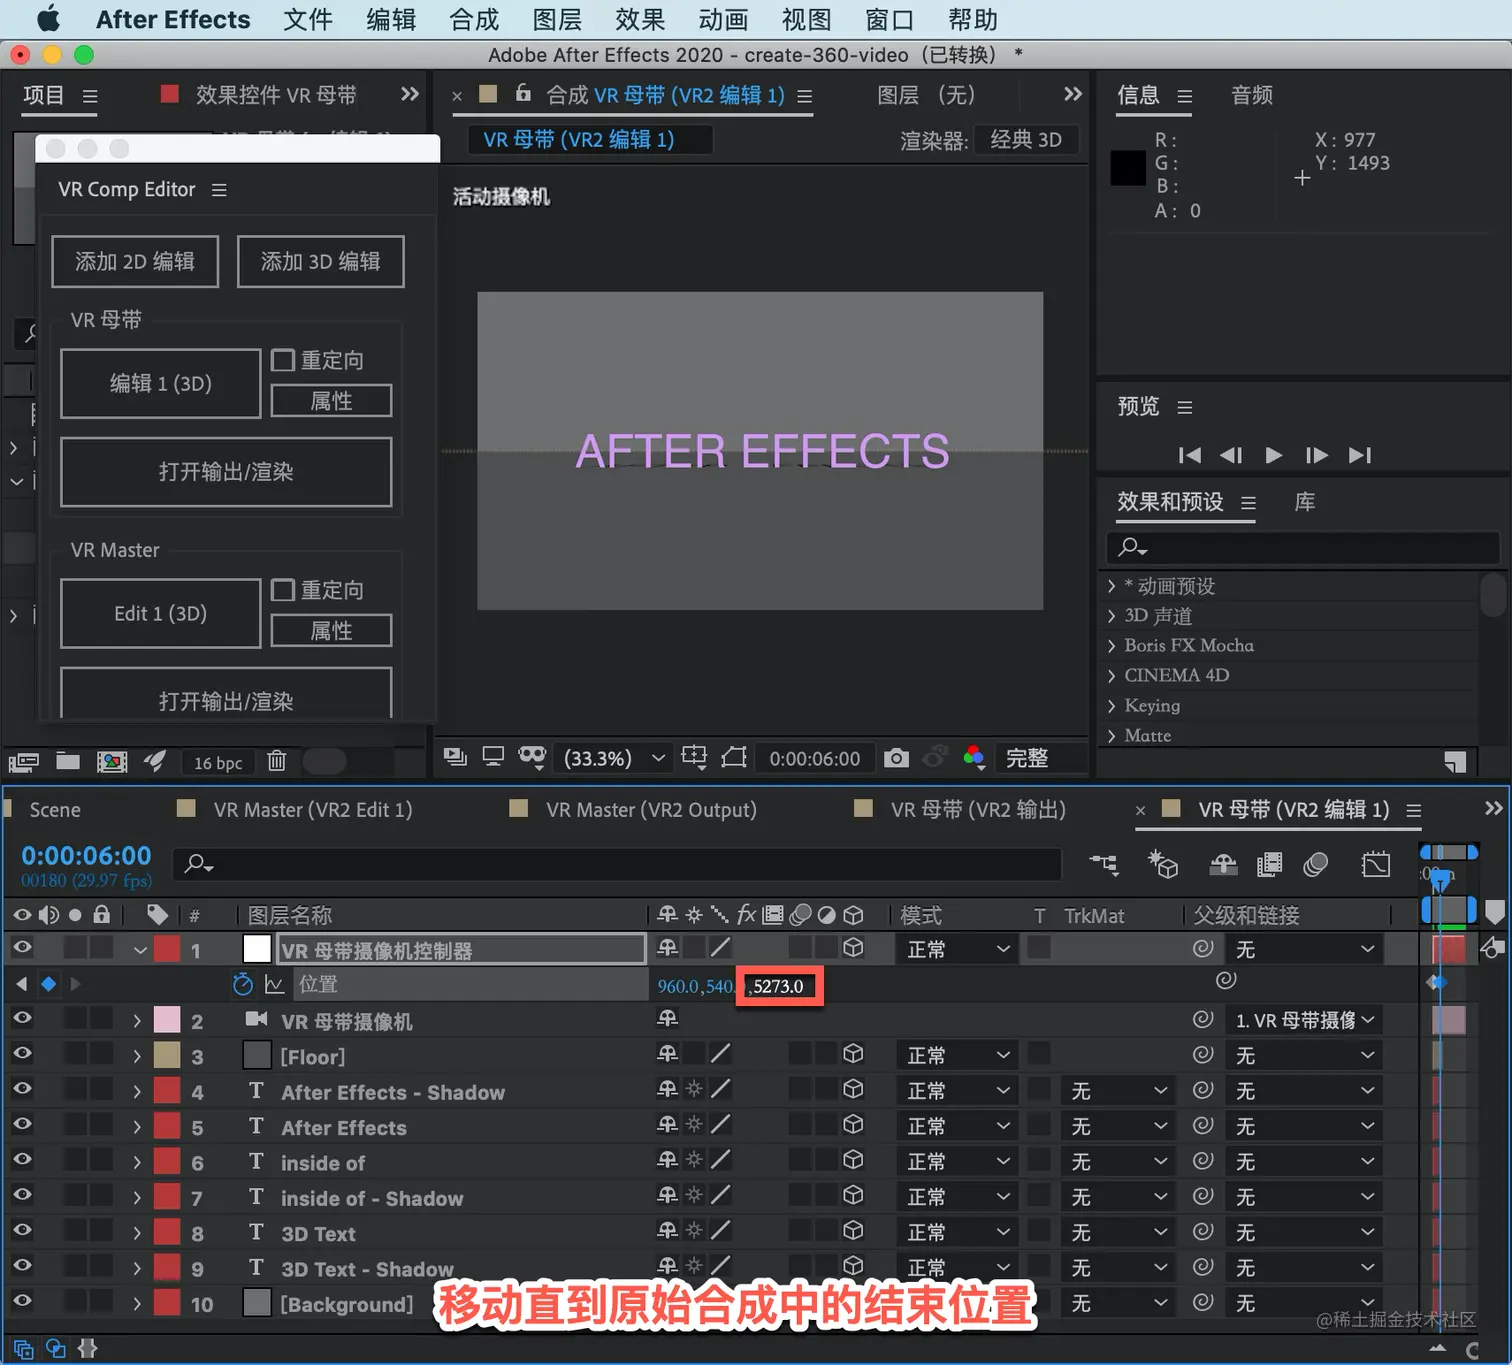
Task: Switch to the 音频 panel tab
Action: tap(1252, 95)
